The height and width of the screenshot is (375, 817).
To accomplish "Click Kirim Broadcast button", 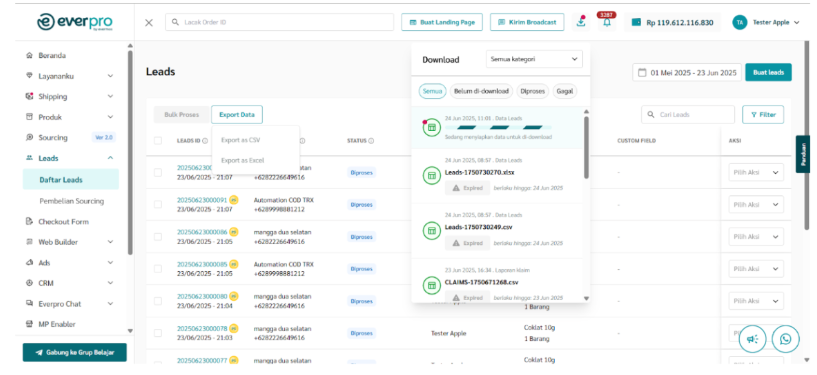I will coord(527,22).
